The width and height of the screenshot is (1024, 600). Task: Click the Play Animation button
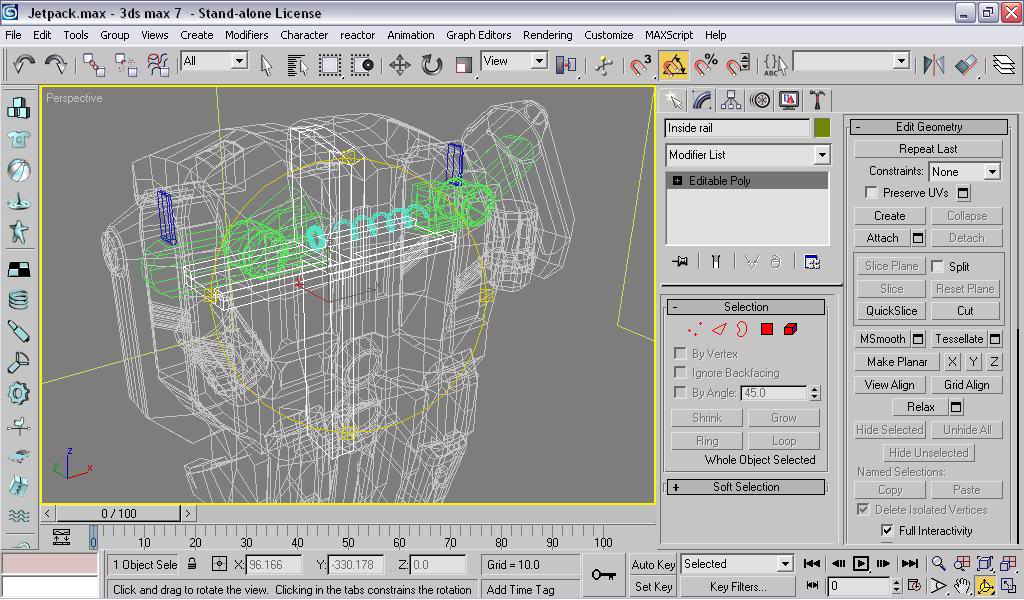coord(860,564)
